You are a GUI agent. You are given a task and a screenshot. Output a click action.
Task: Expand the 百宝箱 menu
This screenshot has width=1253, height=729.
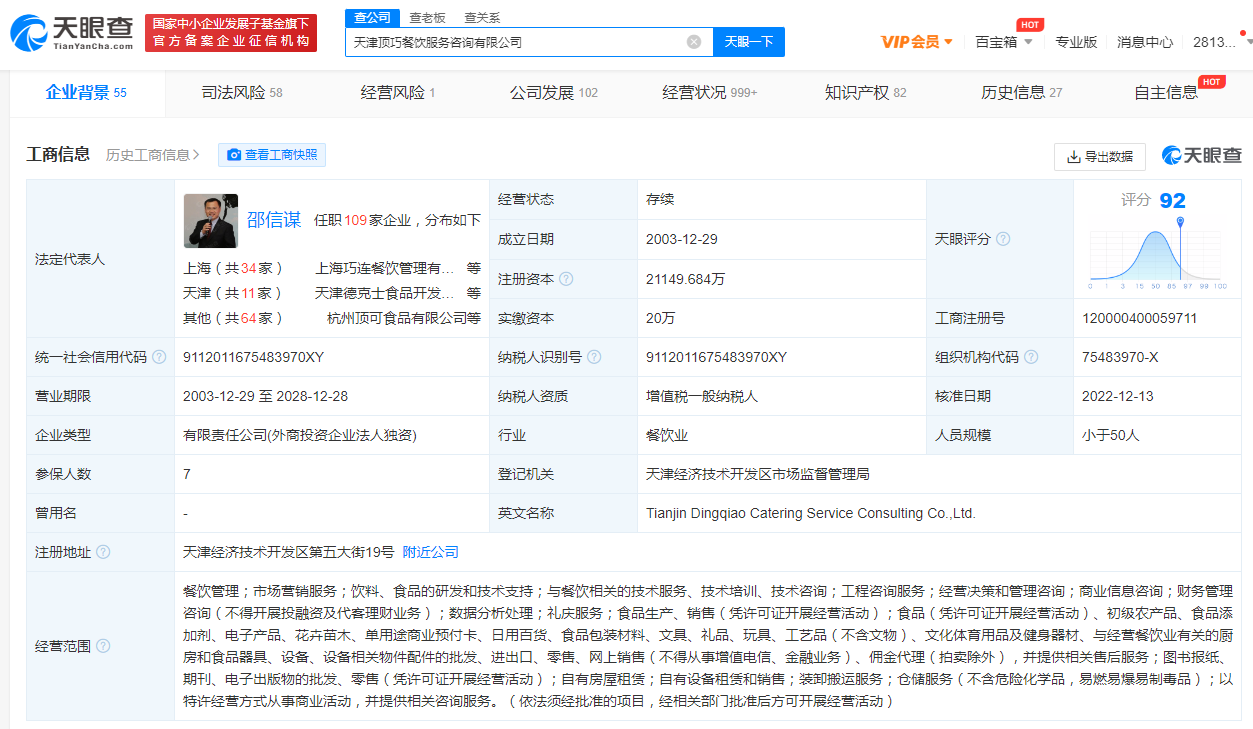click(x=1004, y=42)
